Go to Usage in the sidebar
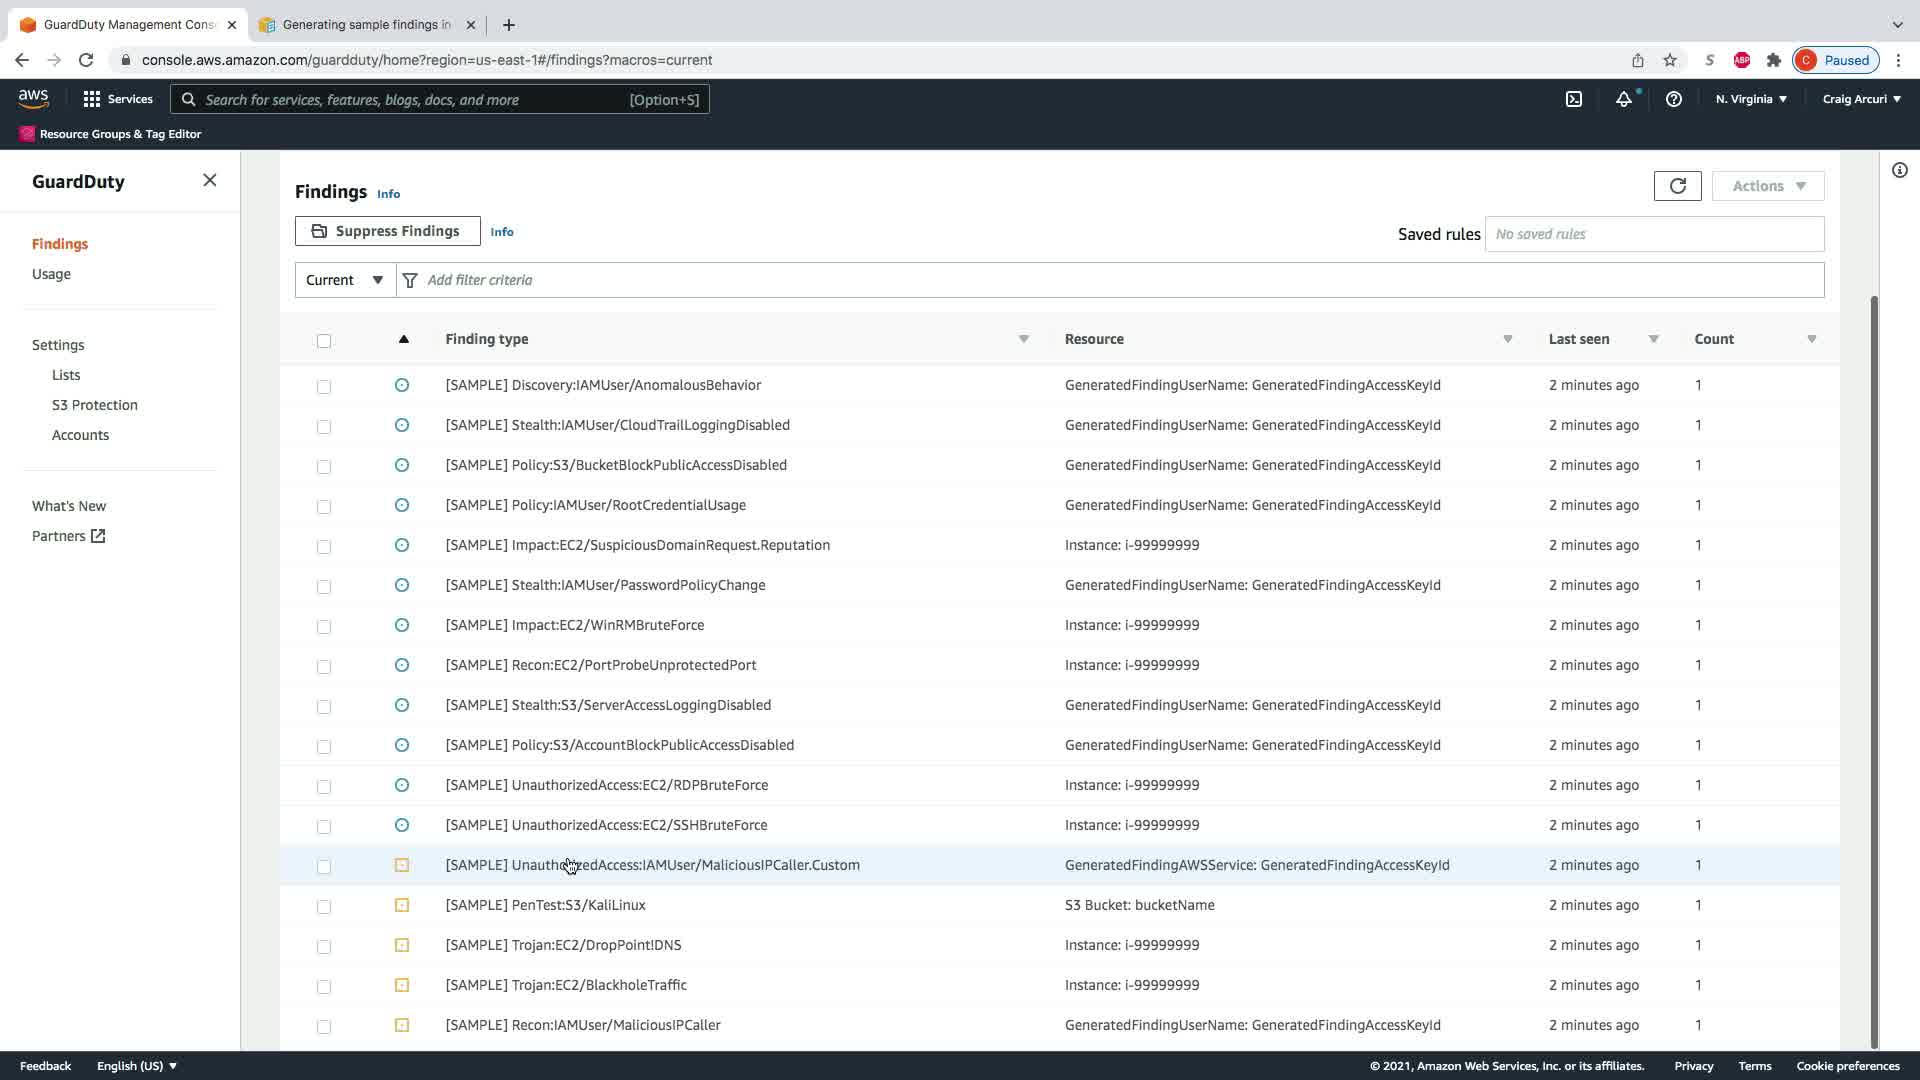The image size is (1920, 1080). point(51,274)
